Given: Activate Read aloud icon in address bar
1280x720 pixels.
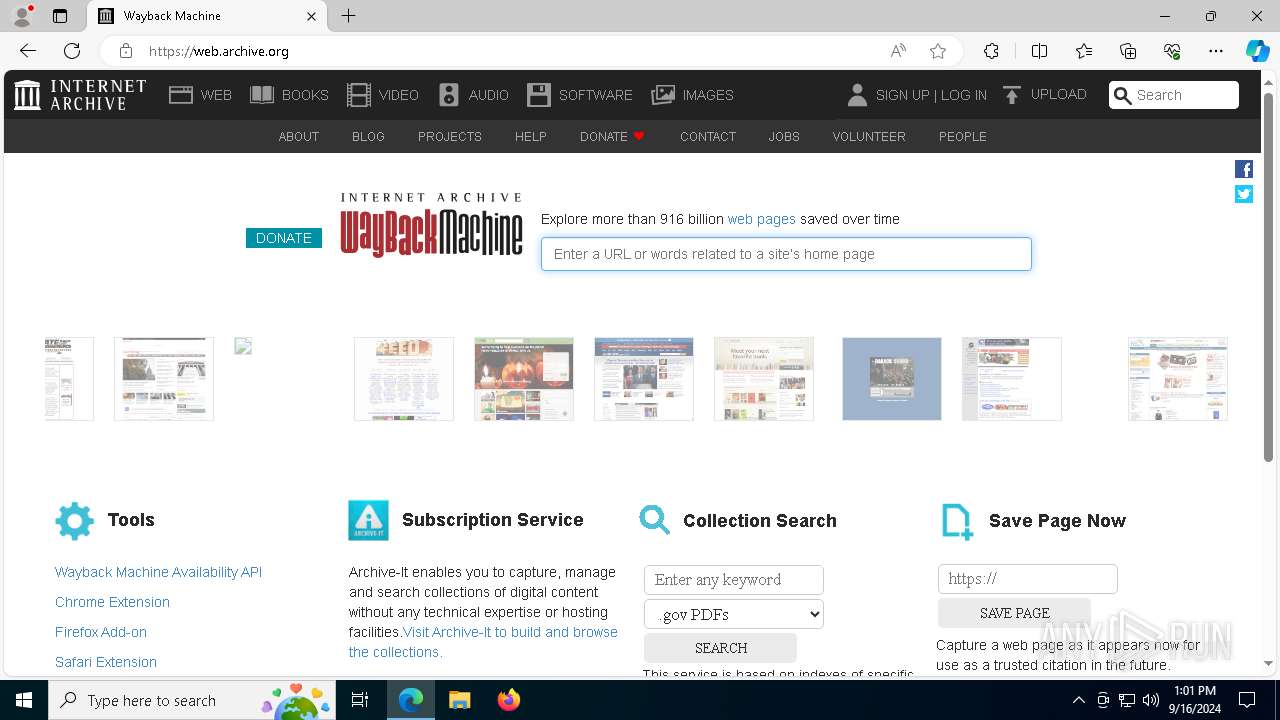Looking at the screenshot, I should [898, 51].
